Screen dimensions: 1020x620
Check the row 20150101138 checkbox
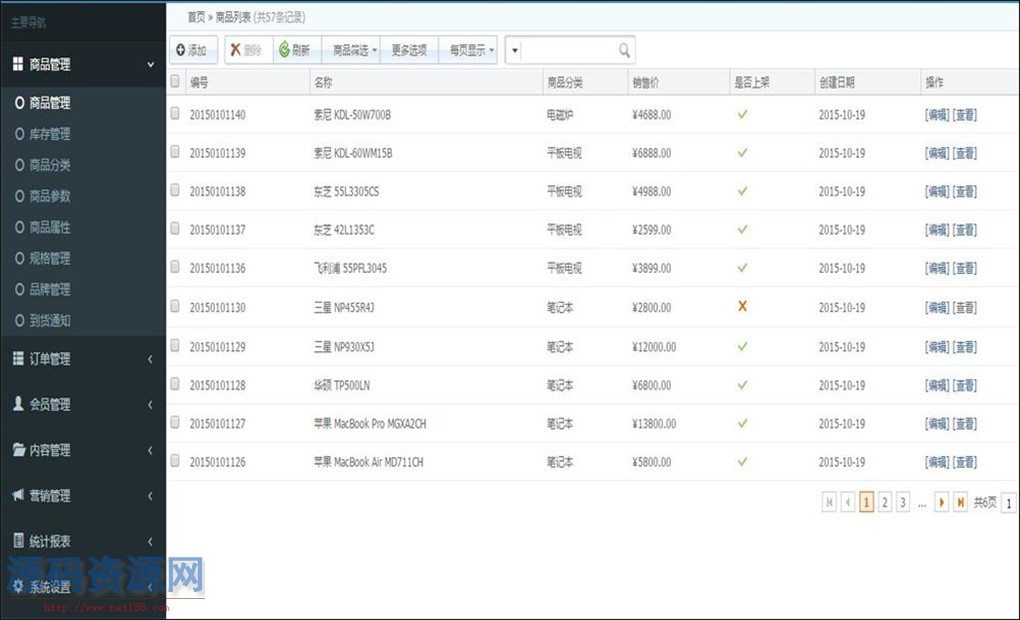coord(175,190)
